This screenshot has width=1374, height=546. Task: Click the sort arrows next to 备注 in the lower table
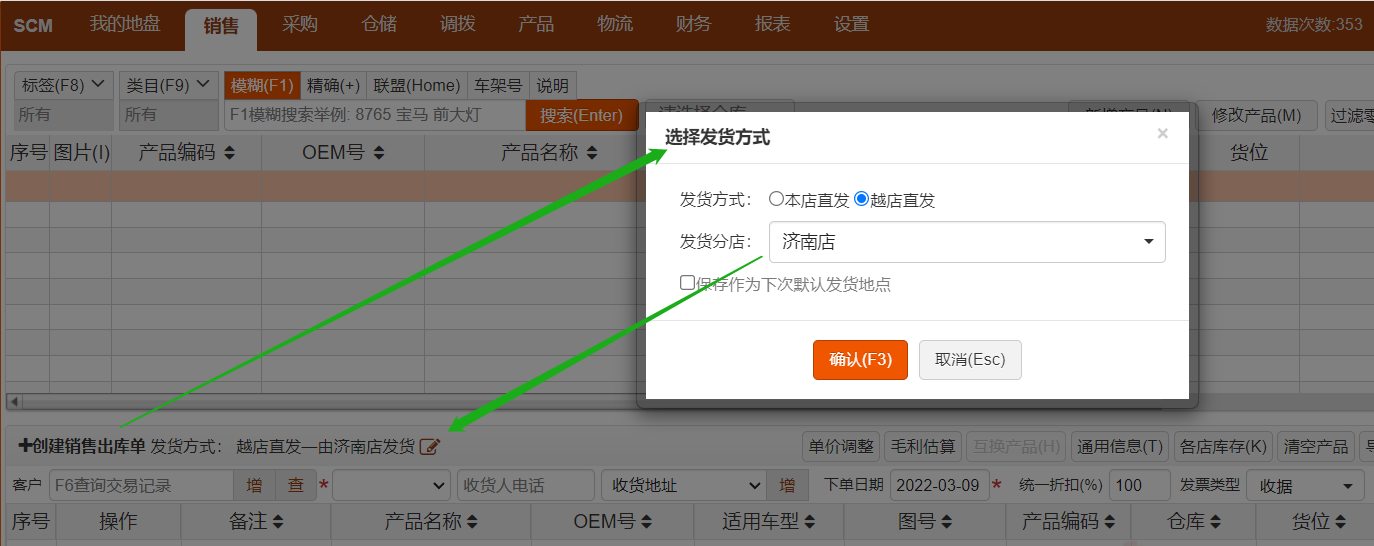point(277,522)
